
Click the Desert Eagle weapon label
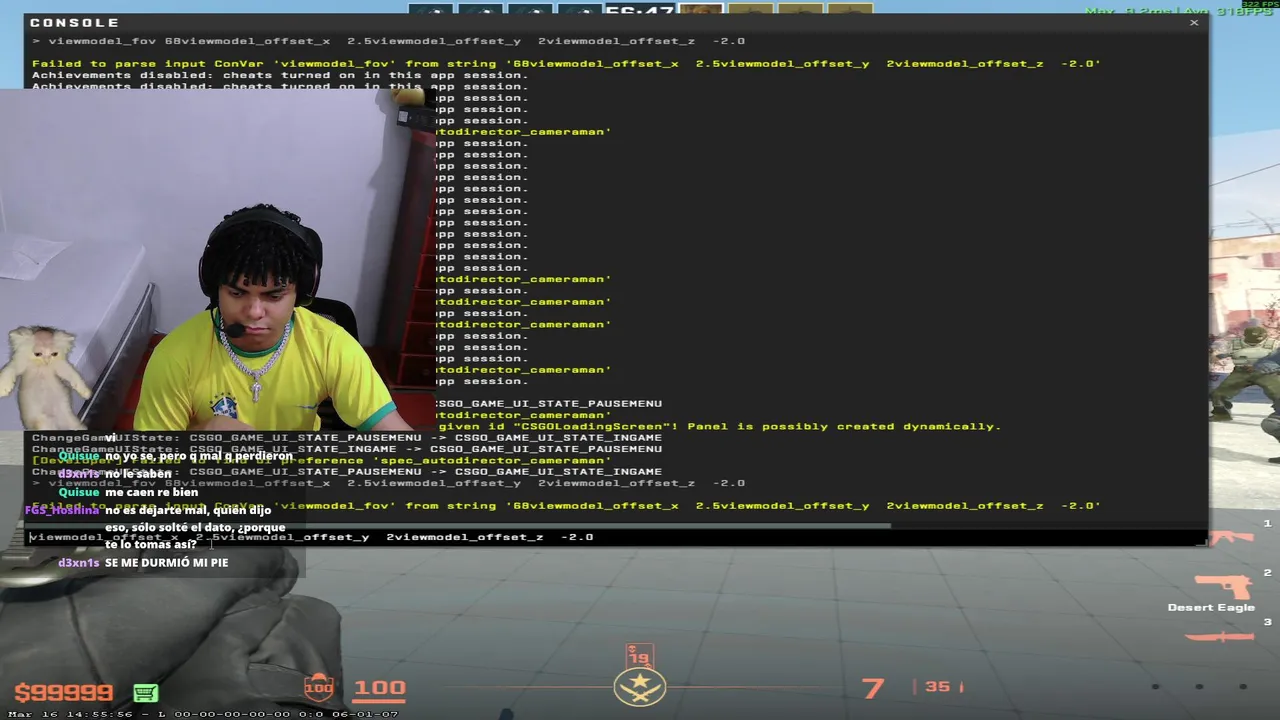[x=1210, y=607]
